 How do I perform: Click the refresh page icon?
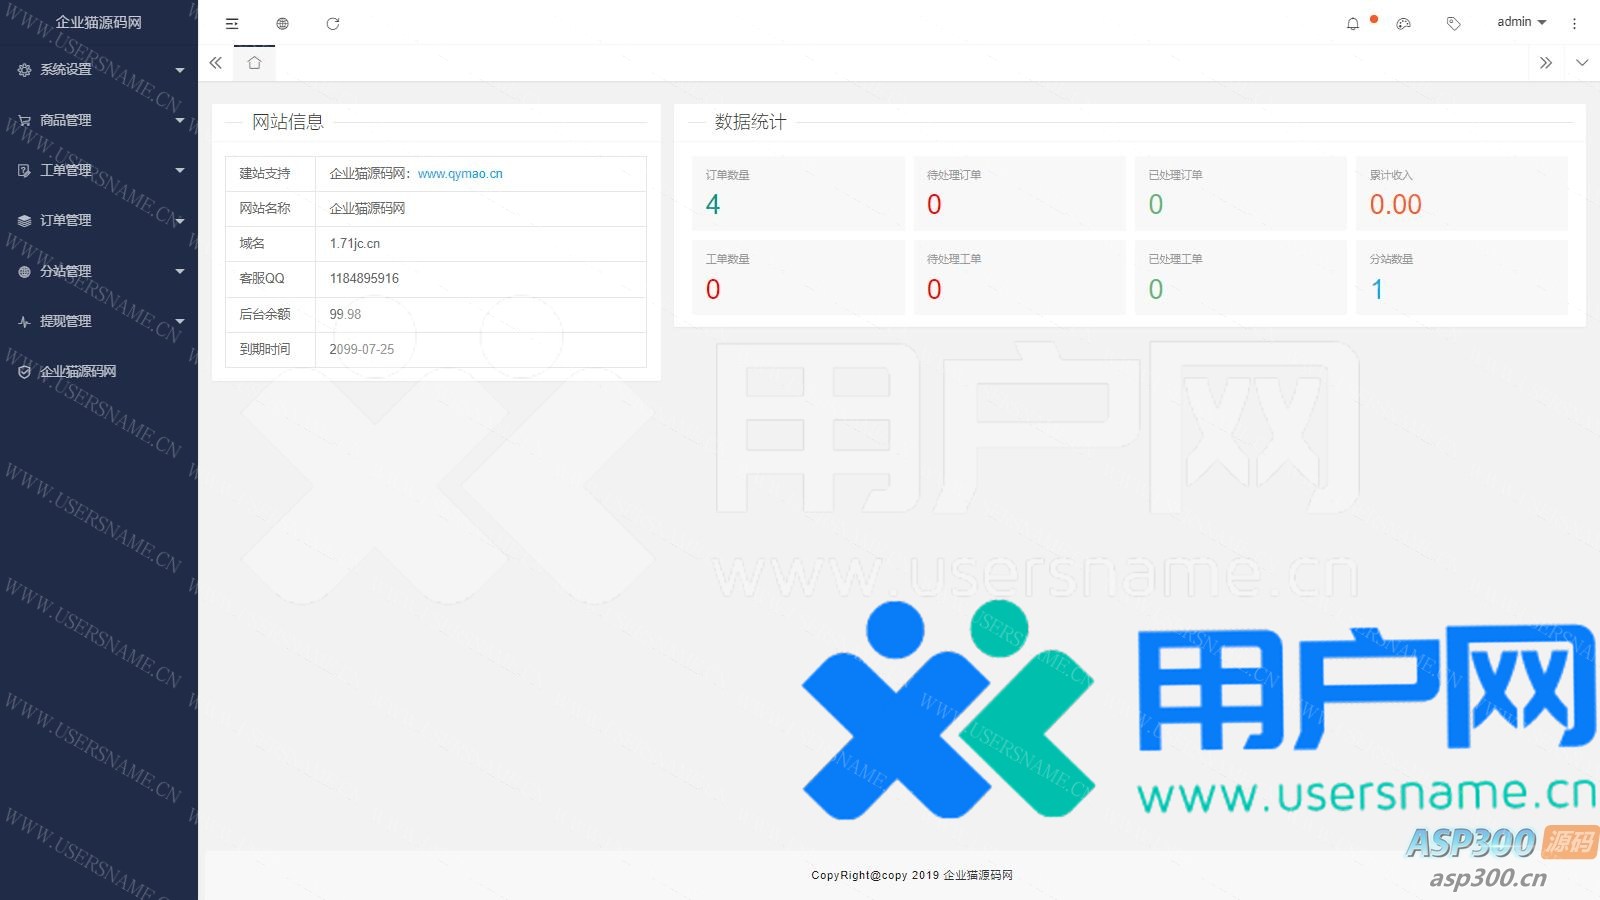point(333,23)
